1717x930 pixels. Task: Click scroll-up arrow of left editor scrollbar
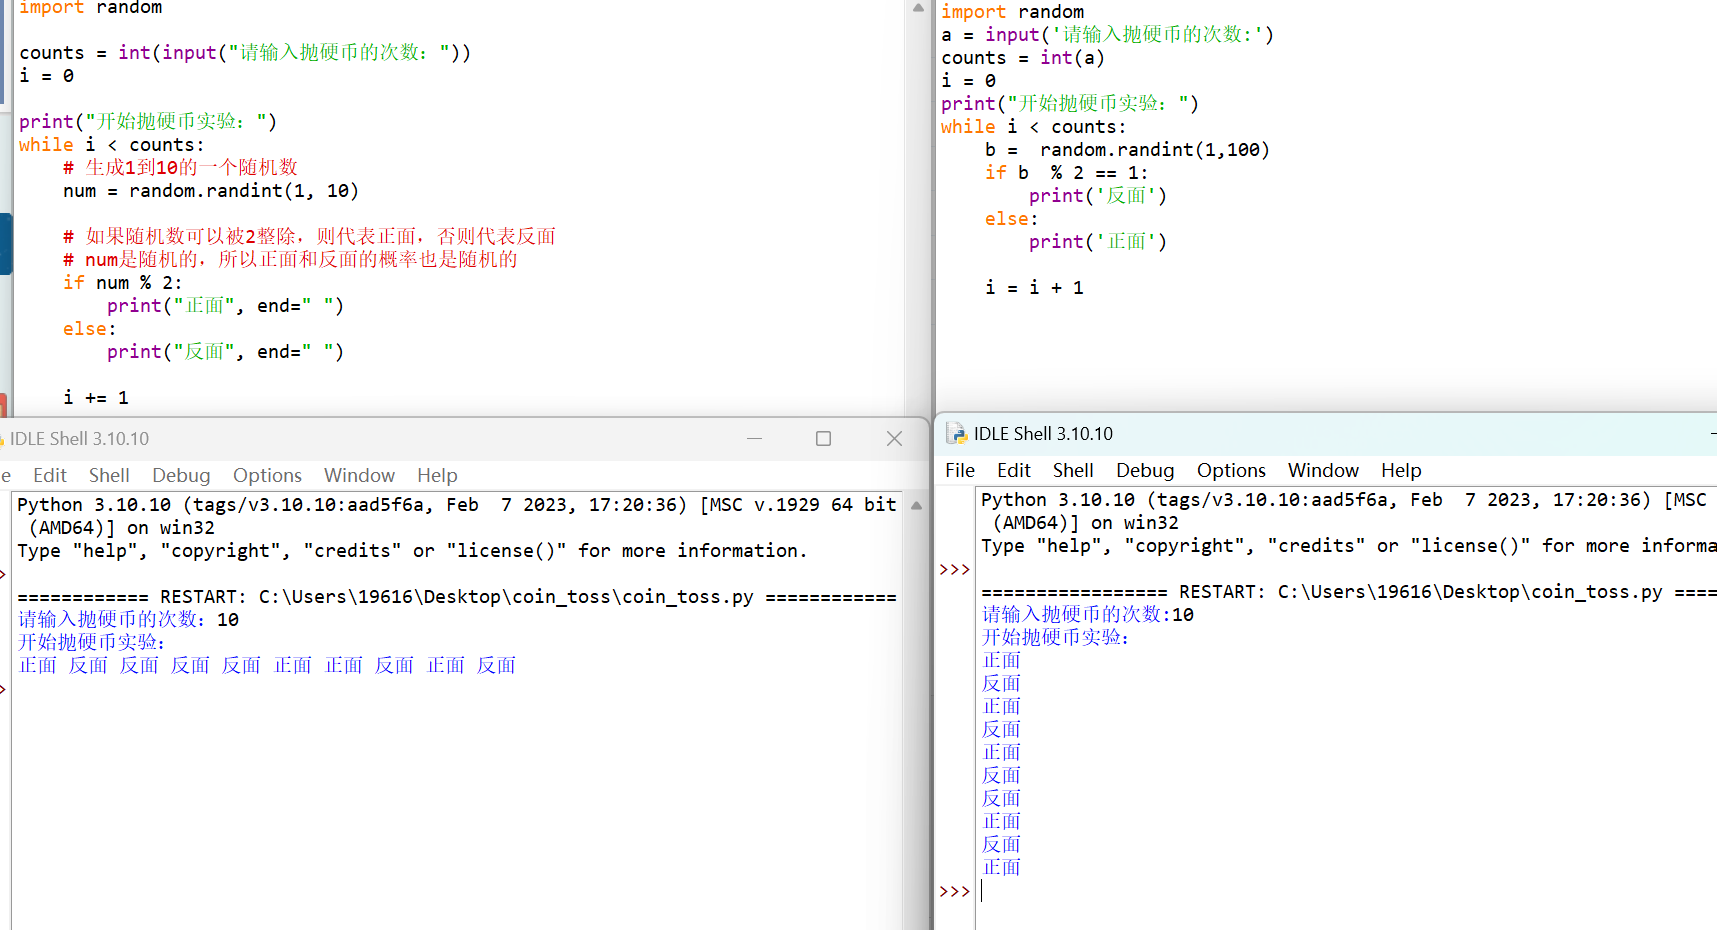click(x=918, y=7)
